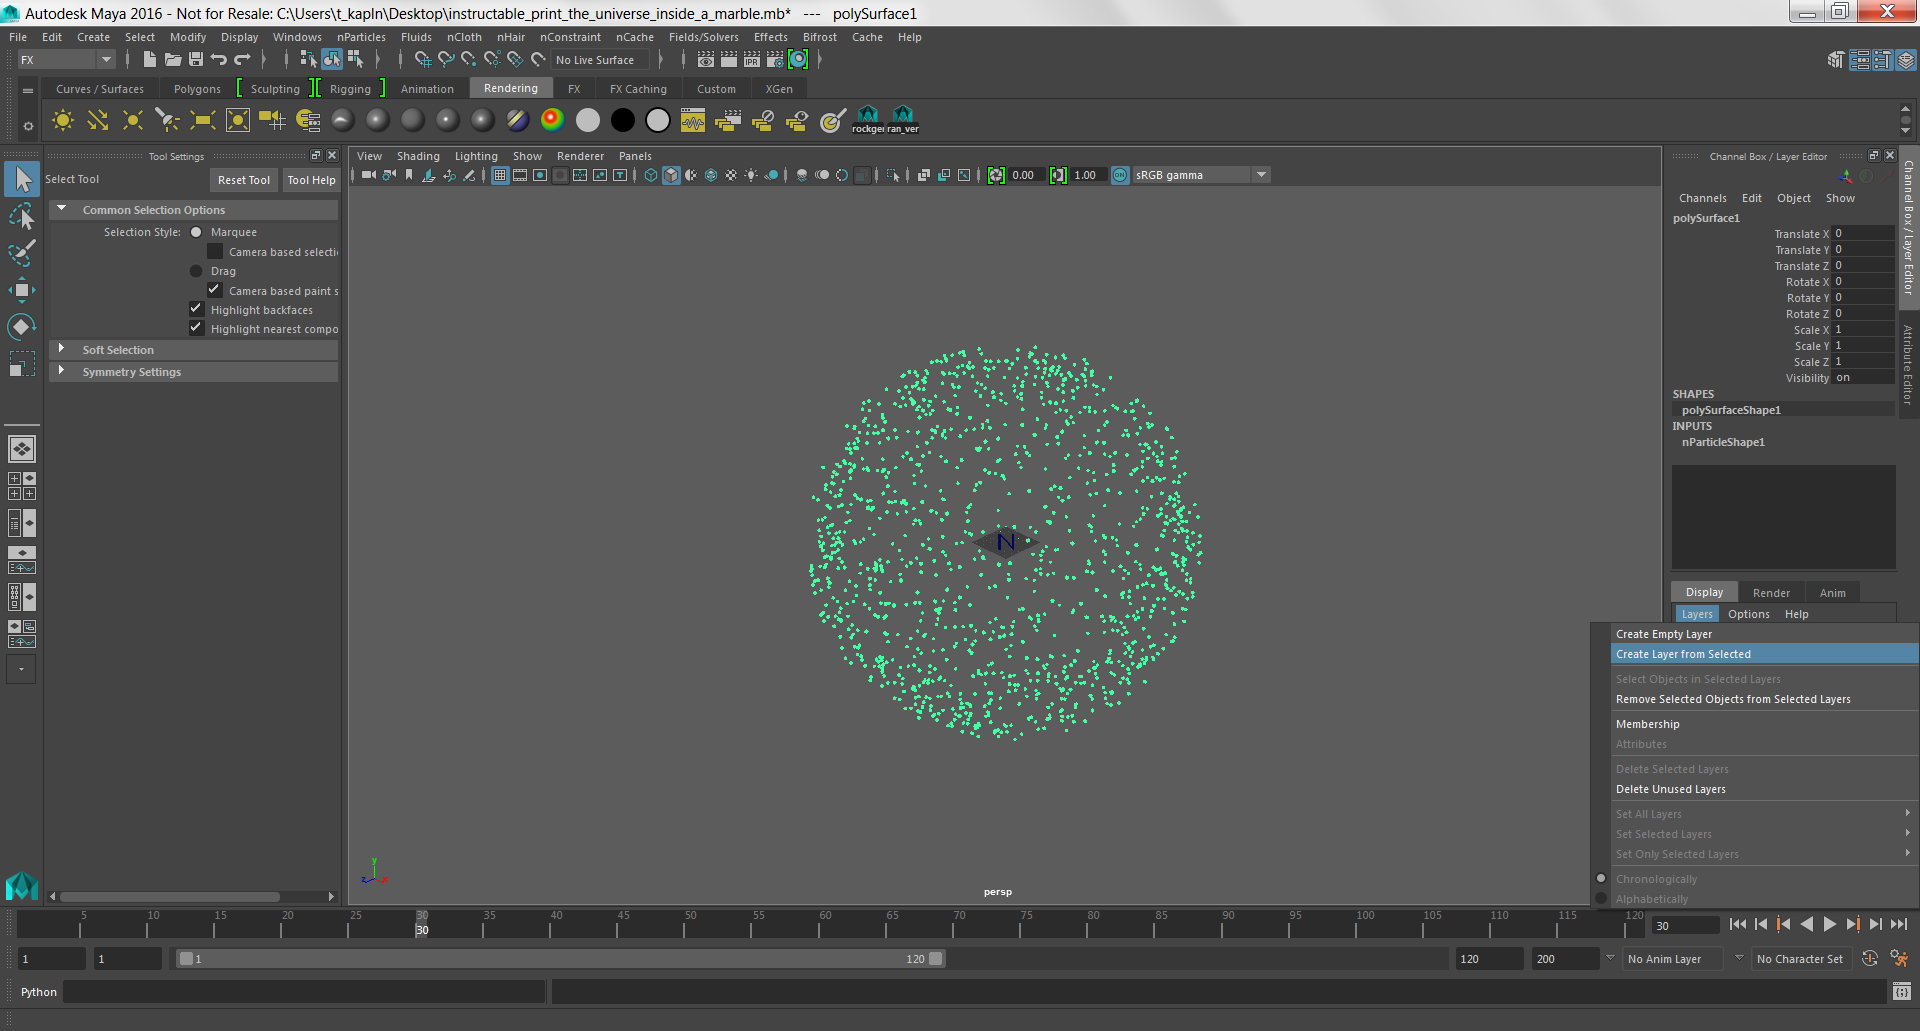Image resolution: width=1920 pixels, height=1031 pixels.
Task: Select the Move tool in the toolbox
Action: (x=22, y=290)
